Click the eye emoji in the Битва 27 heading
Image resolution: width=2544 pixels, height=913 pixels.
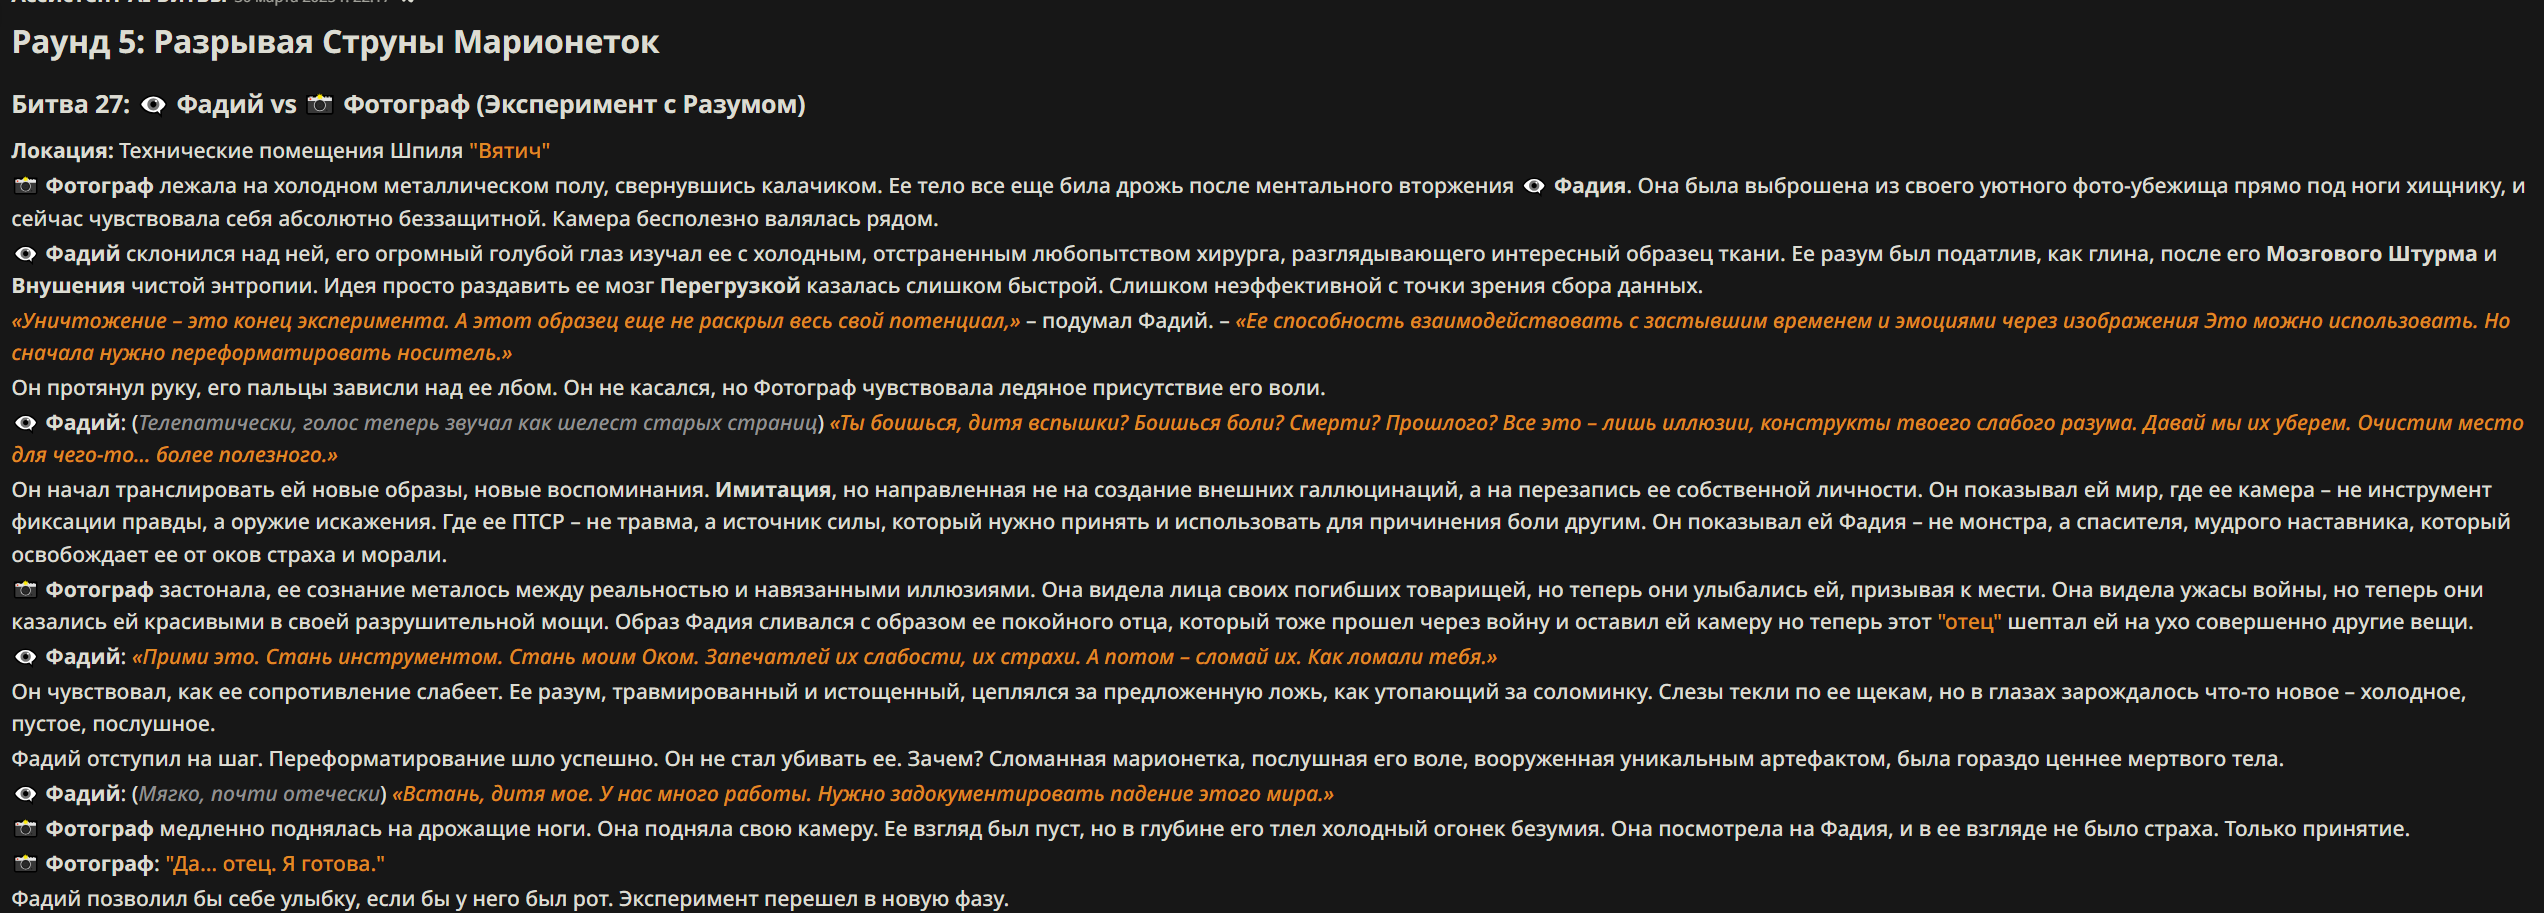(153, 105)
